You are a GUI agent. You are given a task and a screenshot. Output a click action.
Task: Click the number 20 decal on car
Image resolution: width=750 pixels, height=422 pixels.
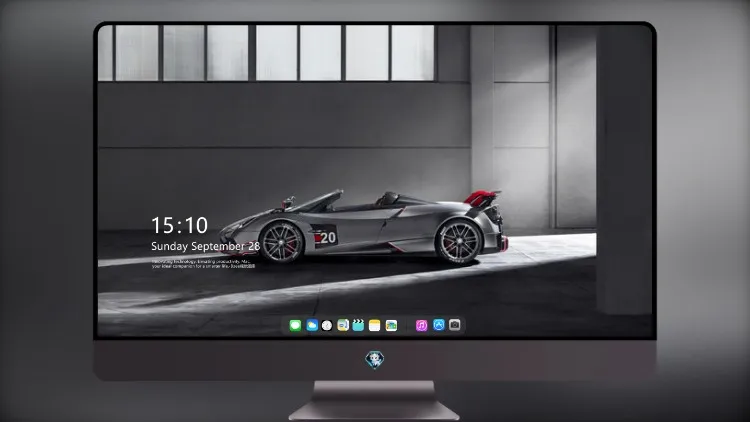[x=328, y=237]
